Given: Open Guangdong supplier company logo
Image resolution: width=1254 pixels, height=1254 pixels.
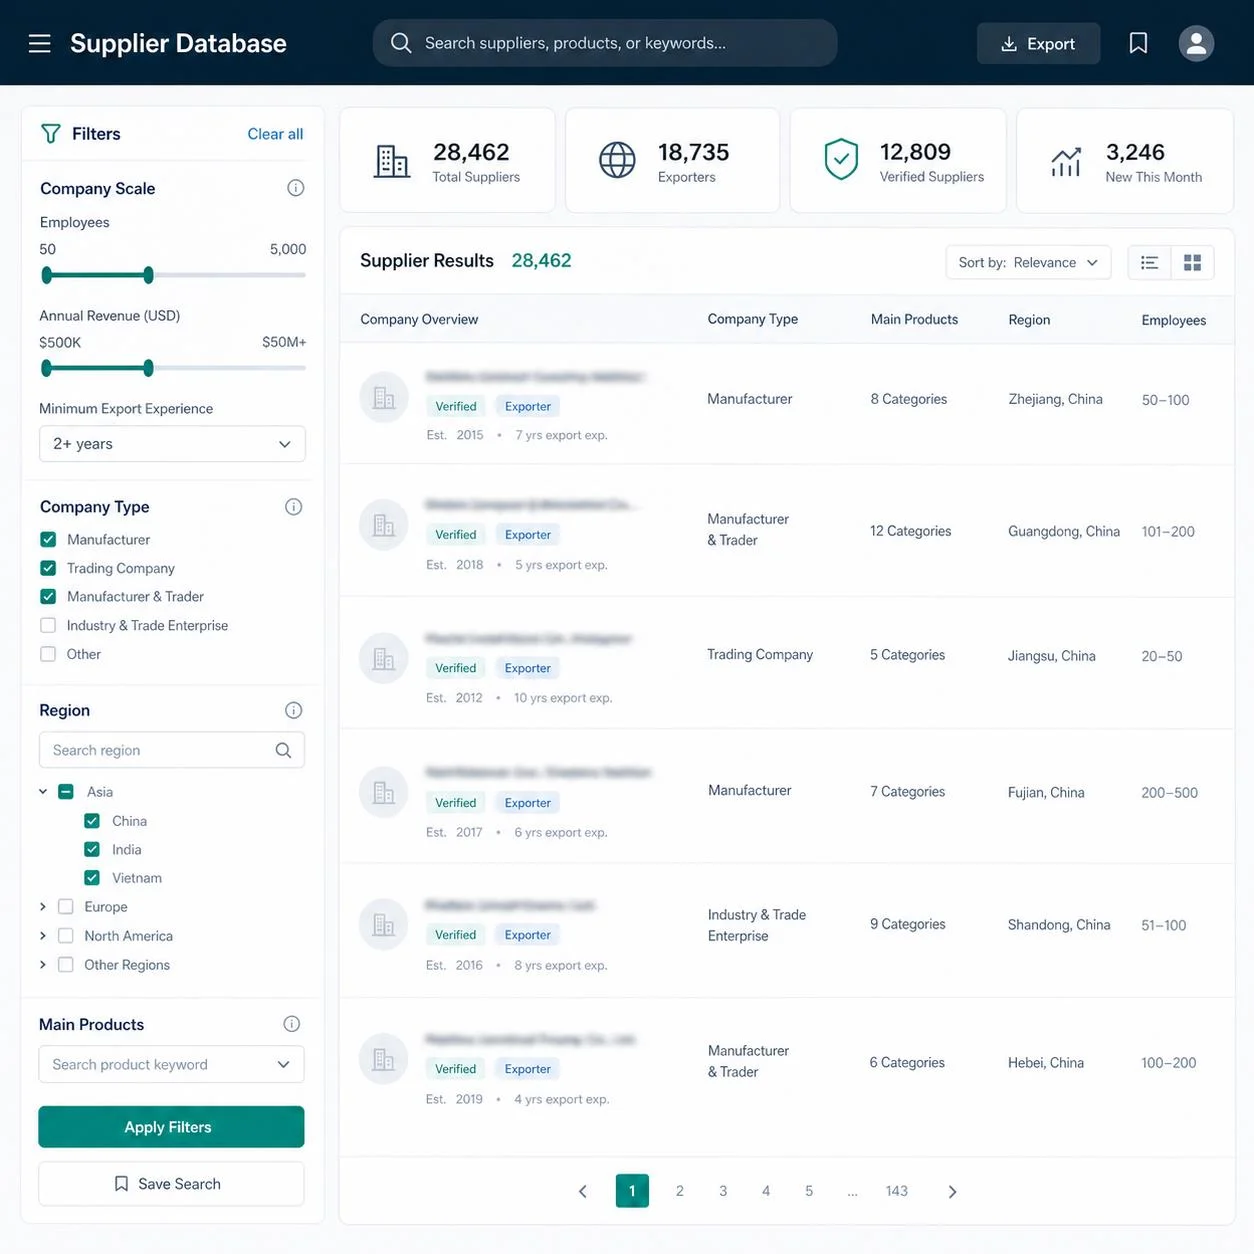Looking at the screenshot, I should (x=384, y=525).
